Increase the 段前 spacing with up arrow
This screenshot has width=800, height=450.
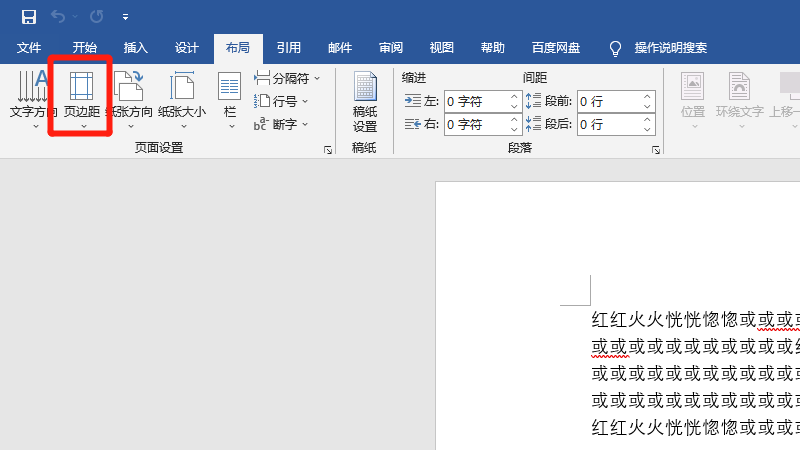pos(647,96)
